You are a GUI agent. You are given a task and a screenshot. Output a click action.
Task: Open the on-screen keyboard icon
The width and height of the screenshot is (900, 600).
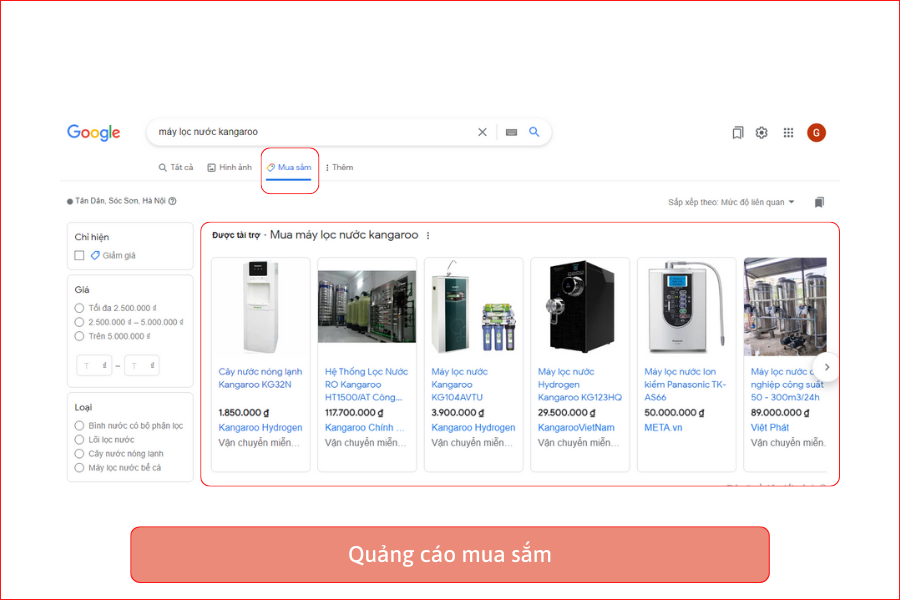[x=511, y=132]
